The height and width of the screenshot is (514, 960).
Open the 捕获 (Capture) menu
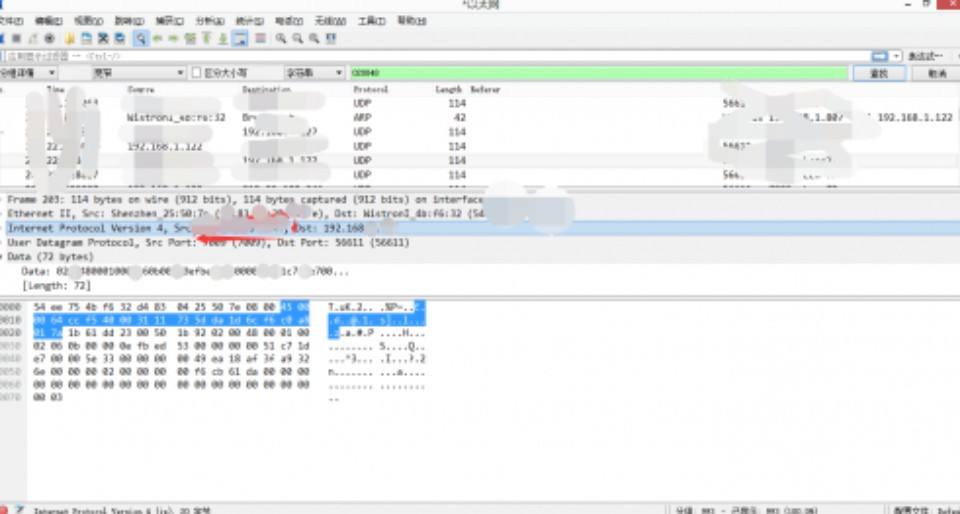[169, 21]
